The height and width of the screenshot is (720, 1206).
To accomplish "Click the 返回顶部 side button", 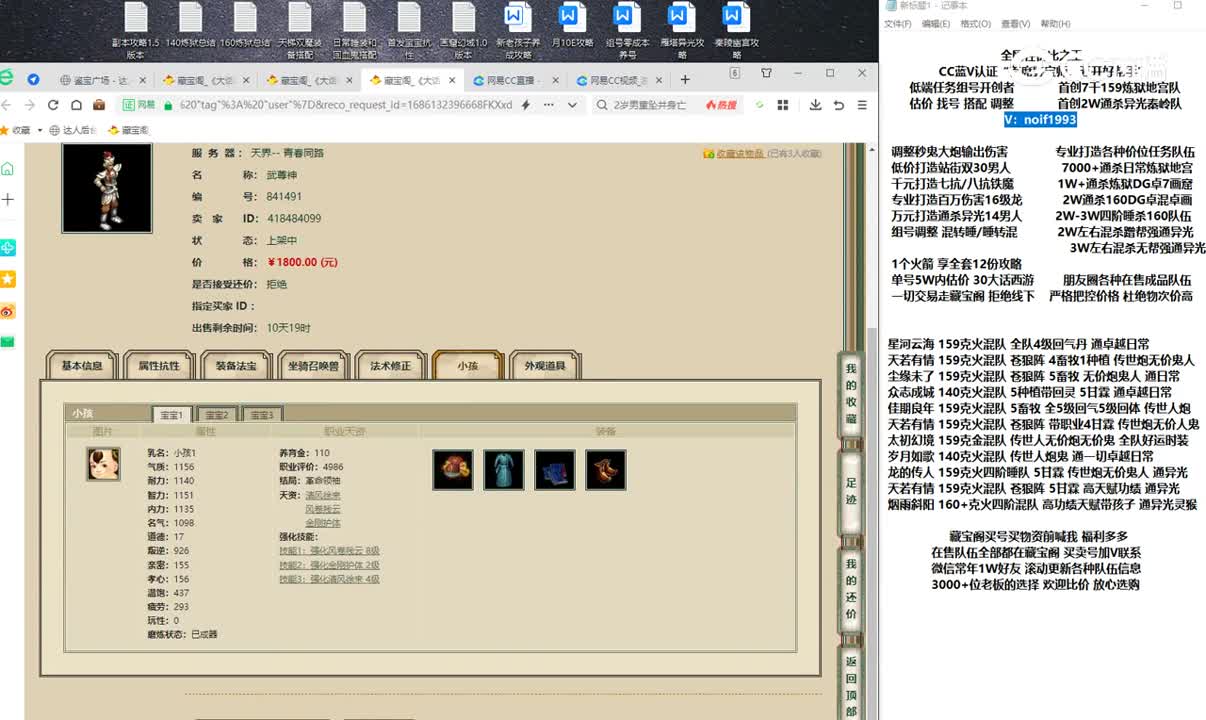I will [851, 686].
